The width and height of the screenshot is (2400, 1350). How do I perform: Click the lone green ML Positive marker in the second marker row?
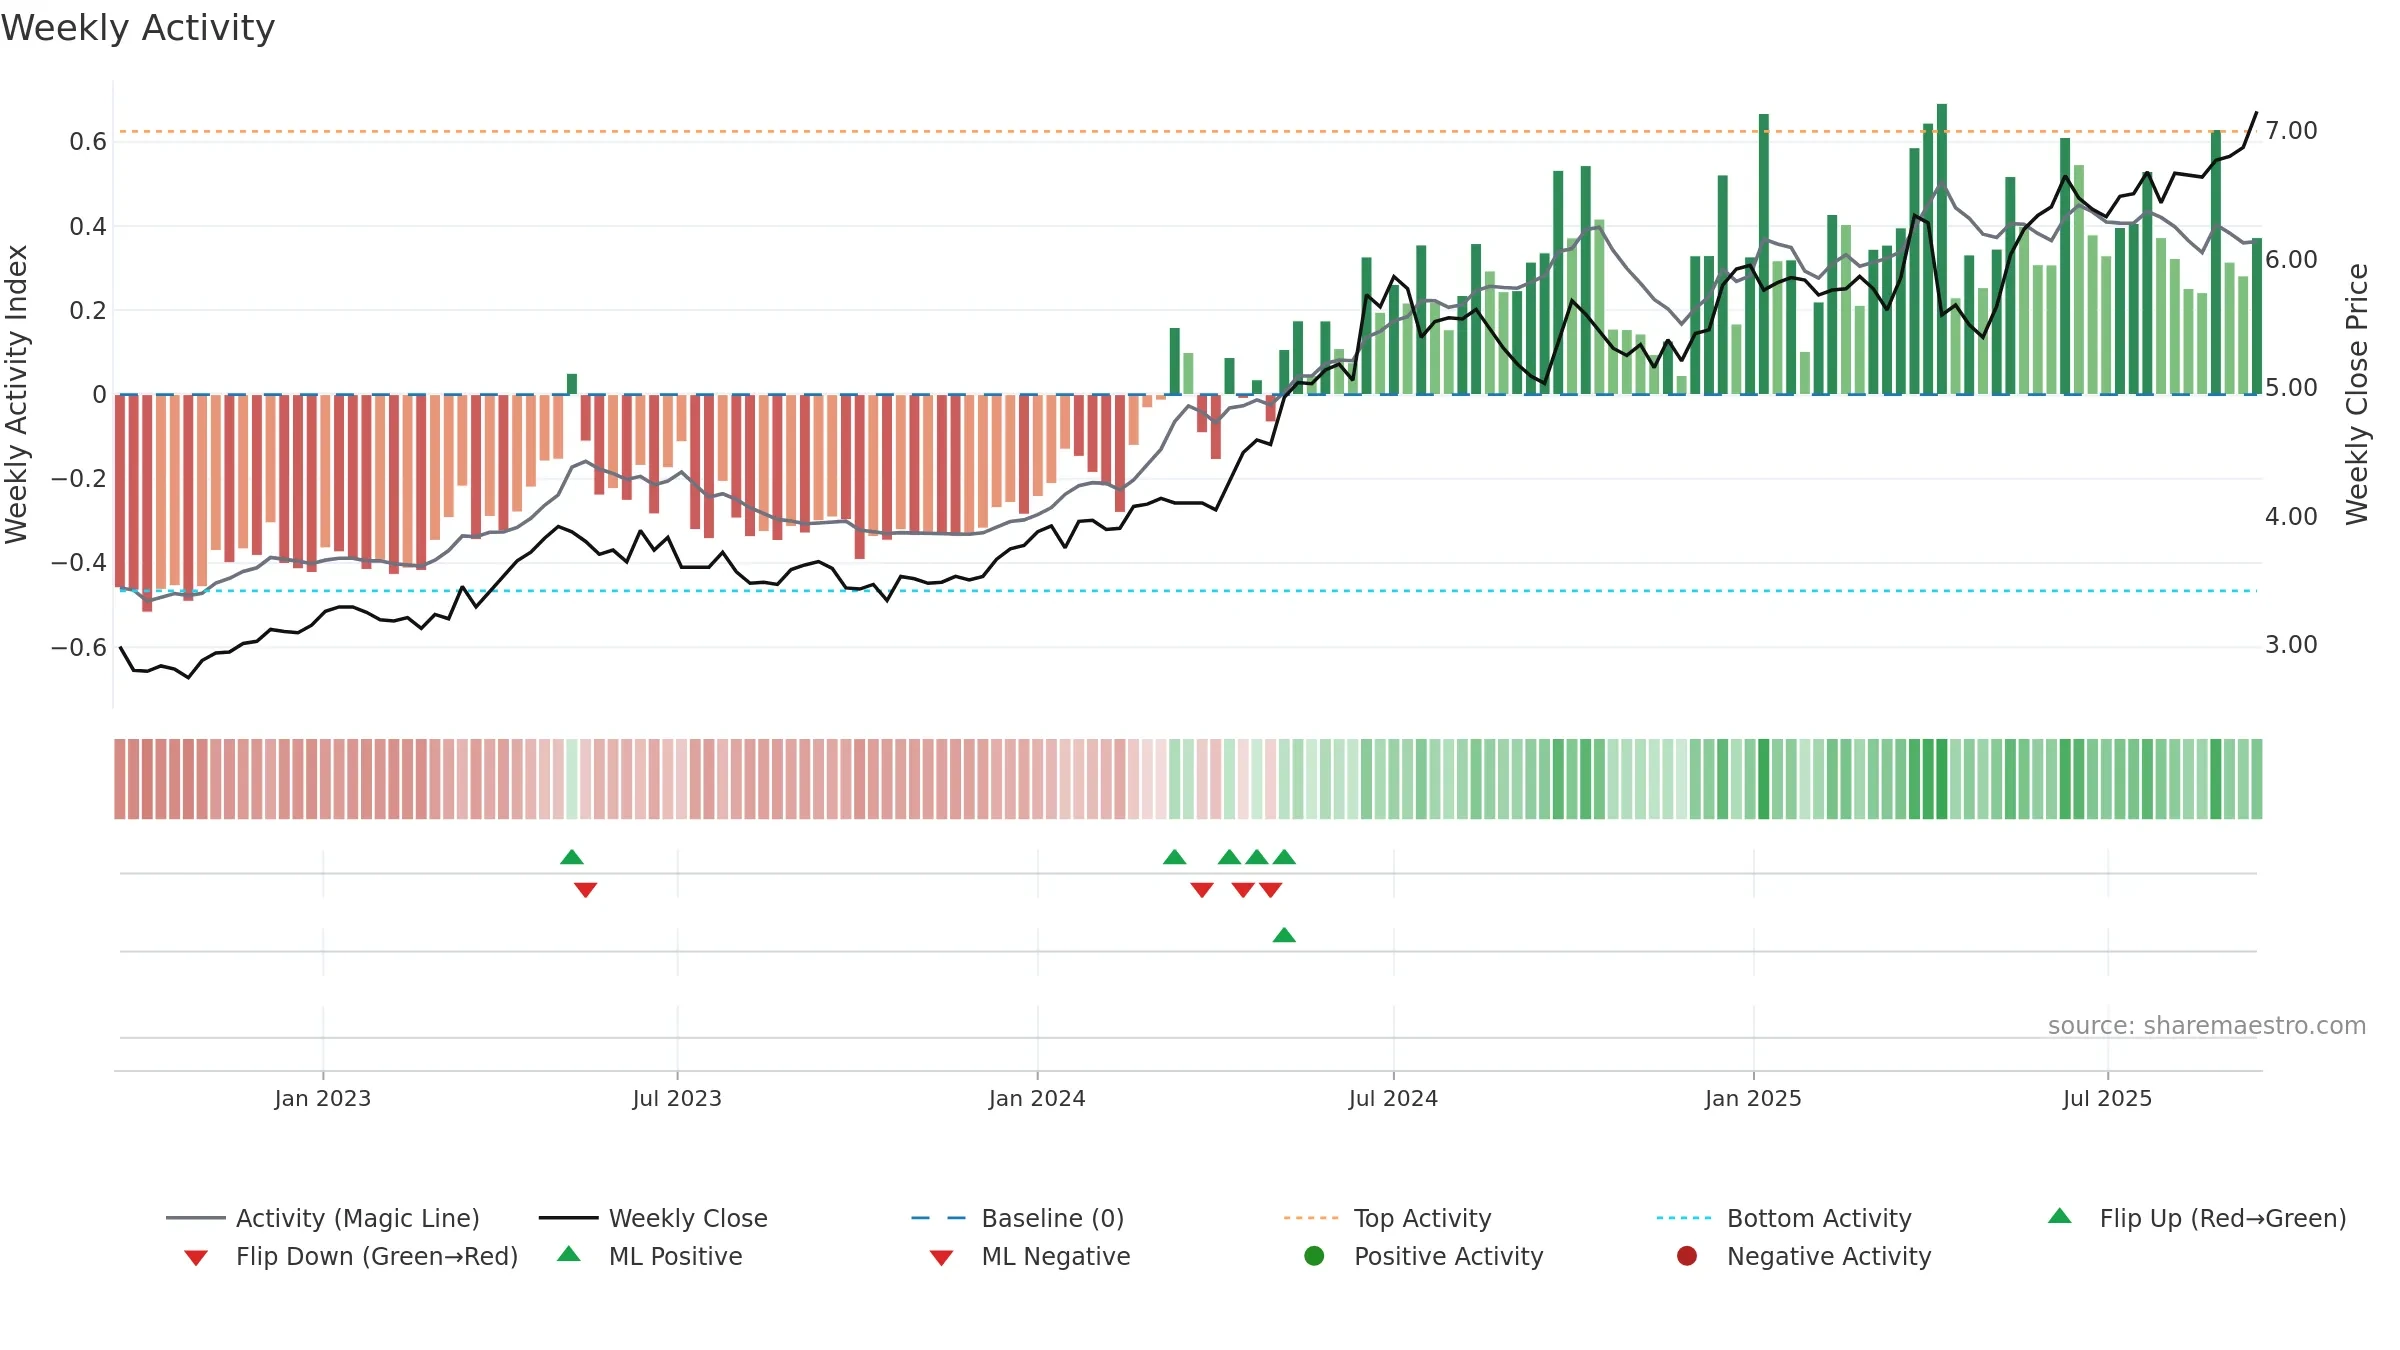click(1284, 935)
